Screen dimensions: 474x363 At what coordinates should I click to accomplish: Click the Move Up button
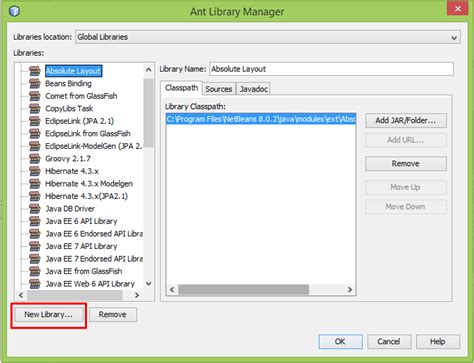406,187
